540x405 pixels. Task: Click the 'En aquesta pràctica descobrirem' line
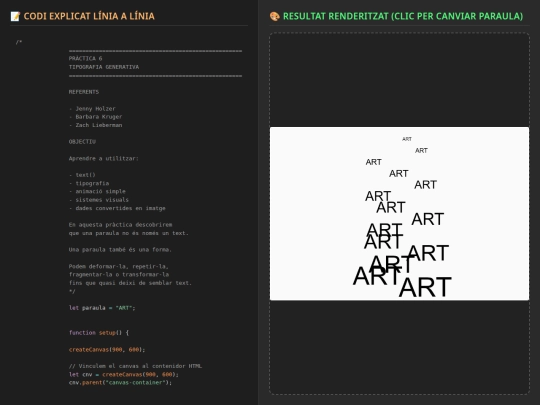click(121, 225)
